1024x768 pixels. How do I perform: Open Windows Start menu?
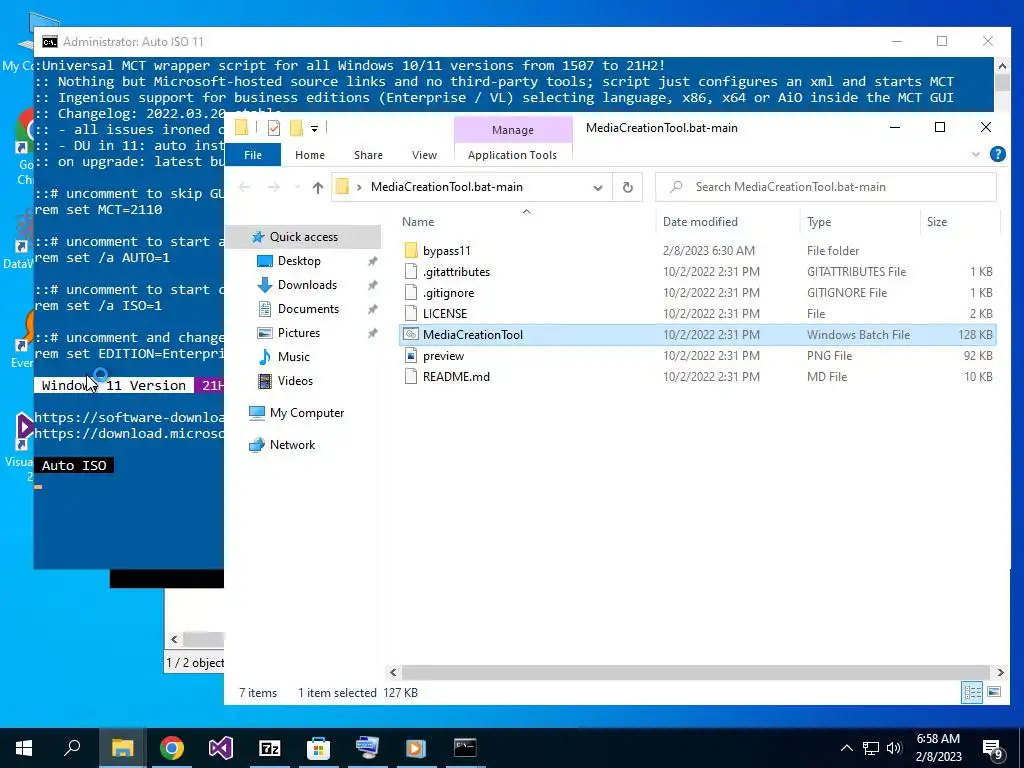click(x=24, y=748)
